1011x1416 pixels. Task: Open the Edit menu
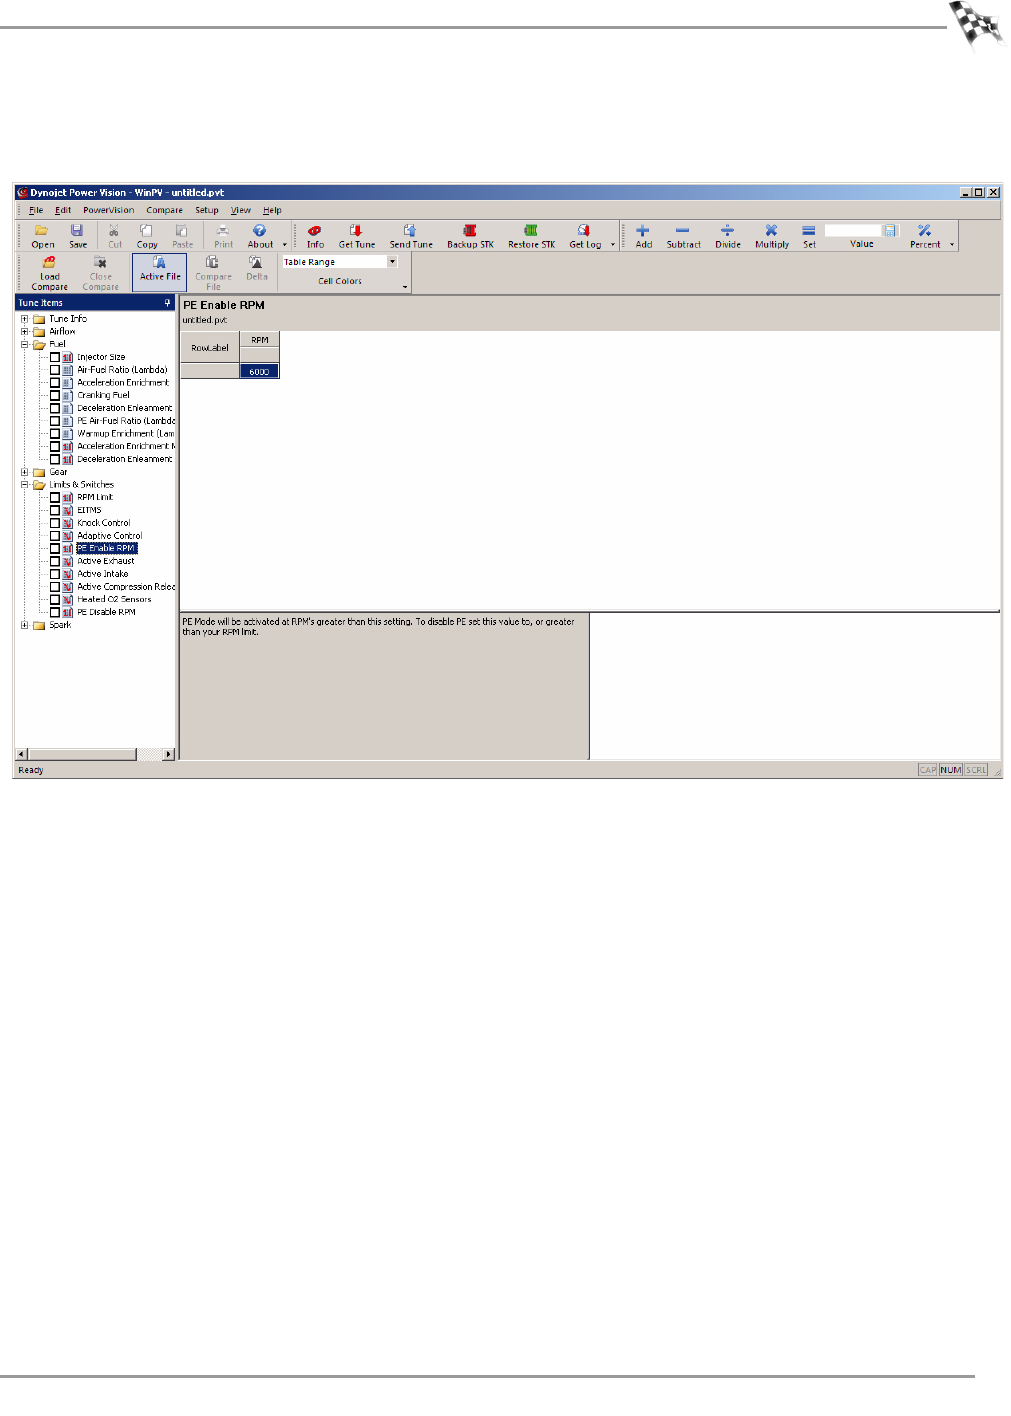tap(63, 210)
